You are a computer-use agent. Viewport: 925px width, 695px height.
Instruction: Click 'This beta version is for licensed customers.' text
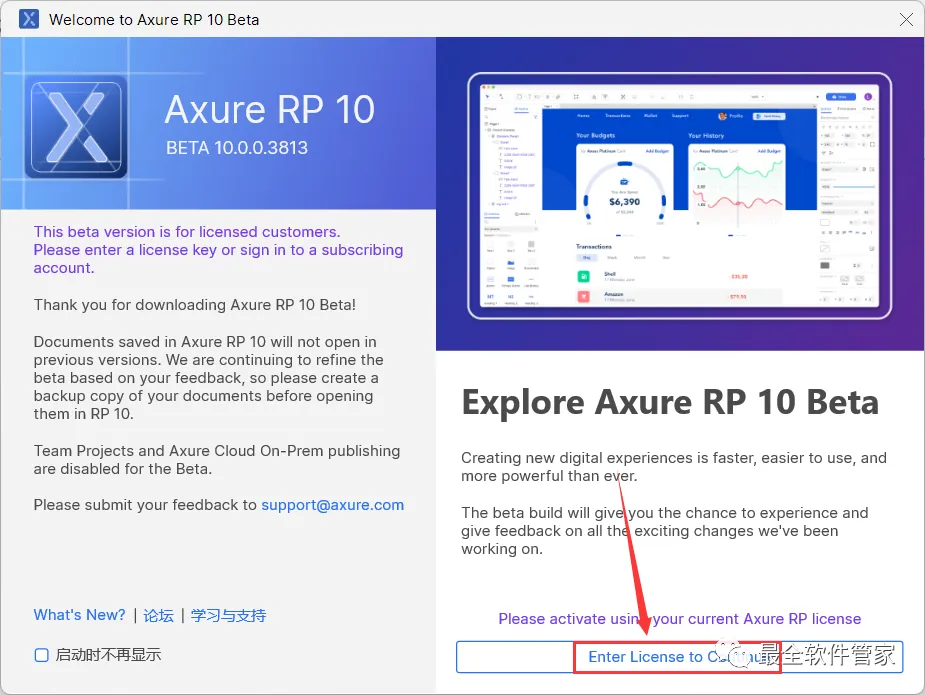[187, 231]
